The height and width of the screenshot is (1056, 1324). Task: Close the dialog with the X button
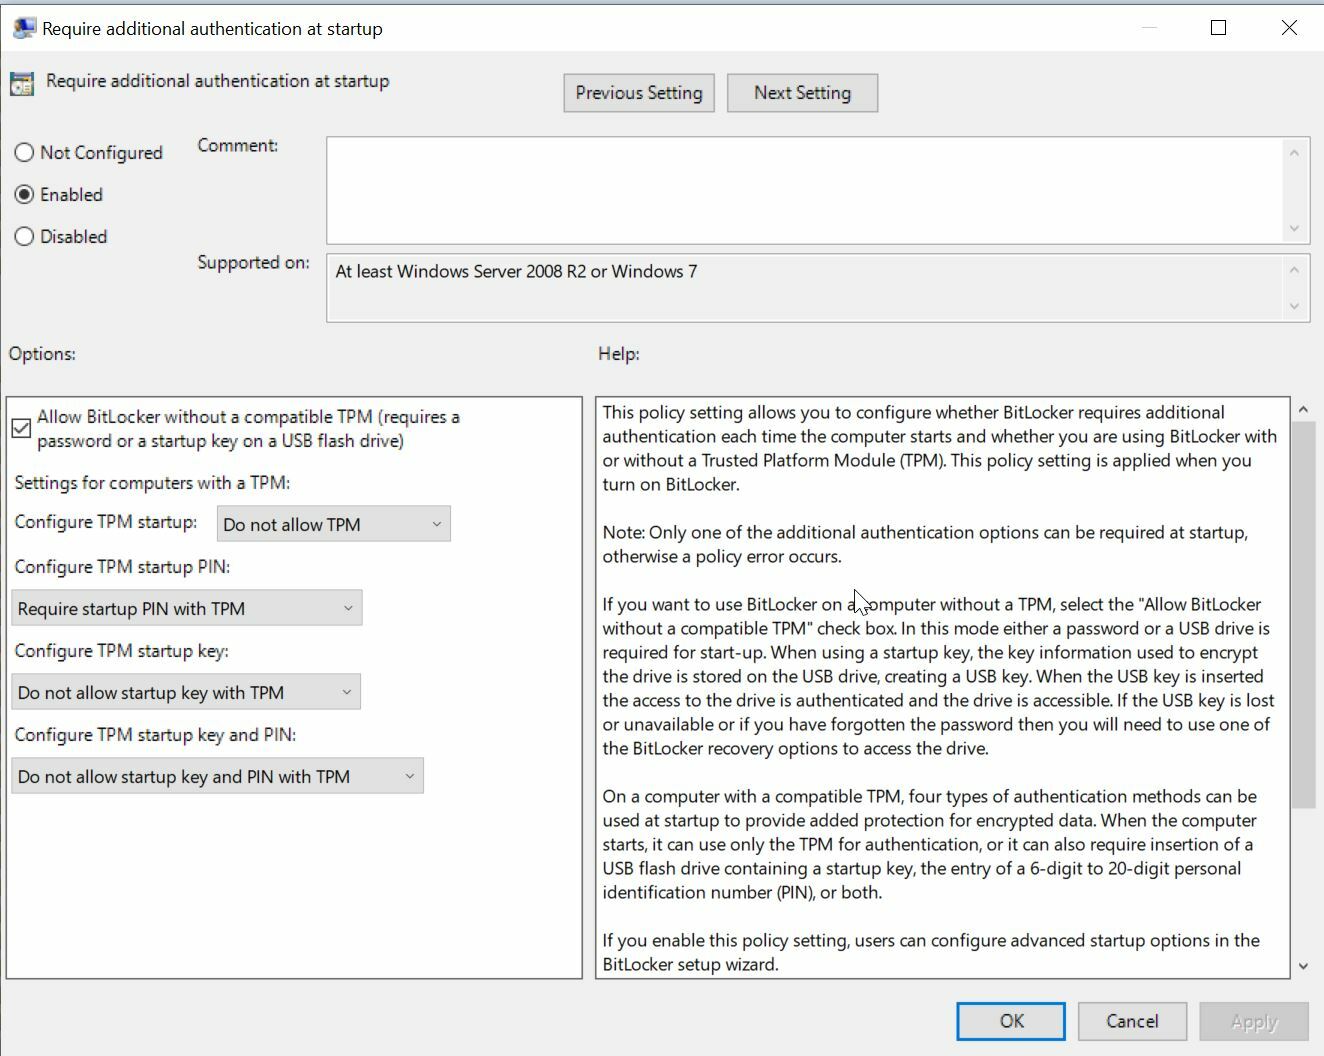[1289, 28]
